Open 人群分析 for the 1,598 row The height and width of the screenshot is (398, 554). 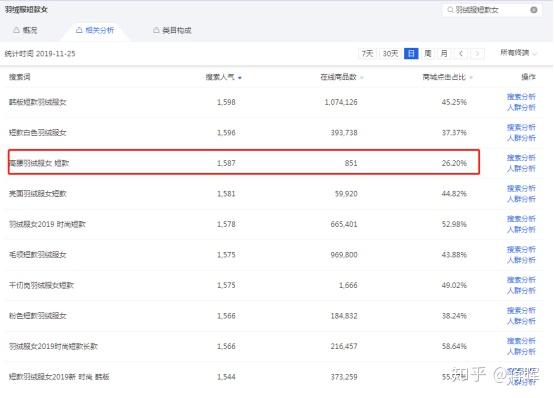pyautogui.click(x=521, y=107)
